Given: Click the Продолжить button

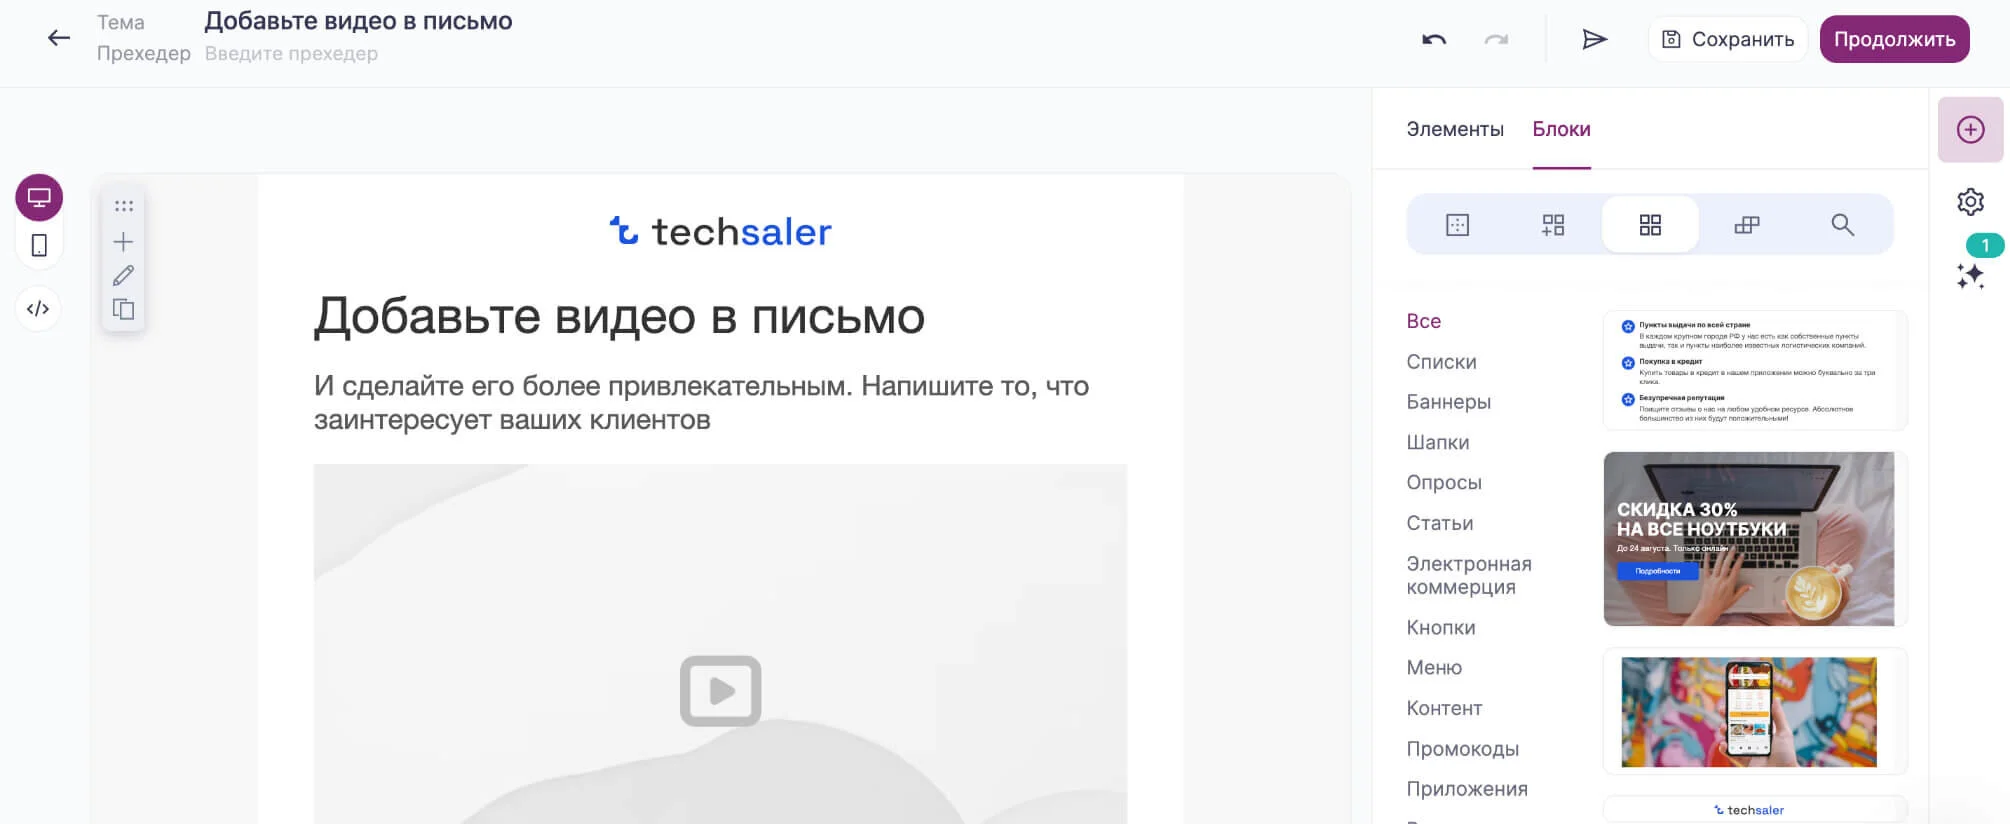Looking at the screenshot, I should click(x=1894, y=39).
